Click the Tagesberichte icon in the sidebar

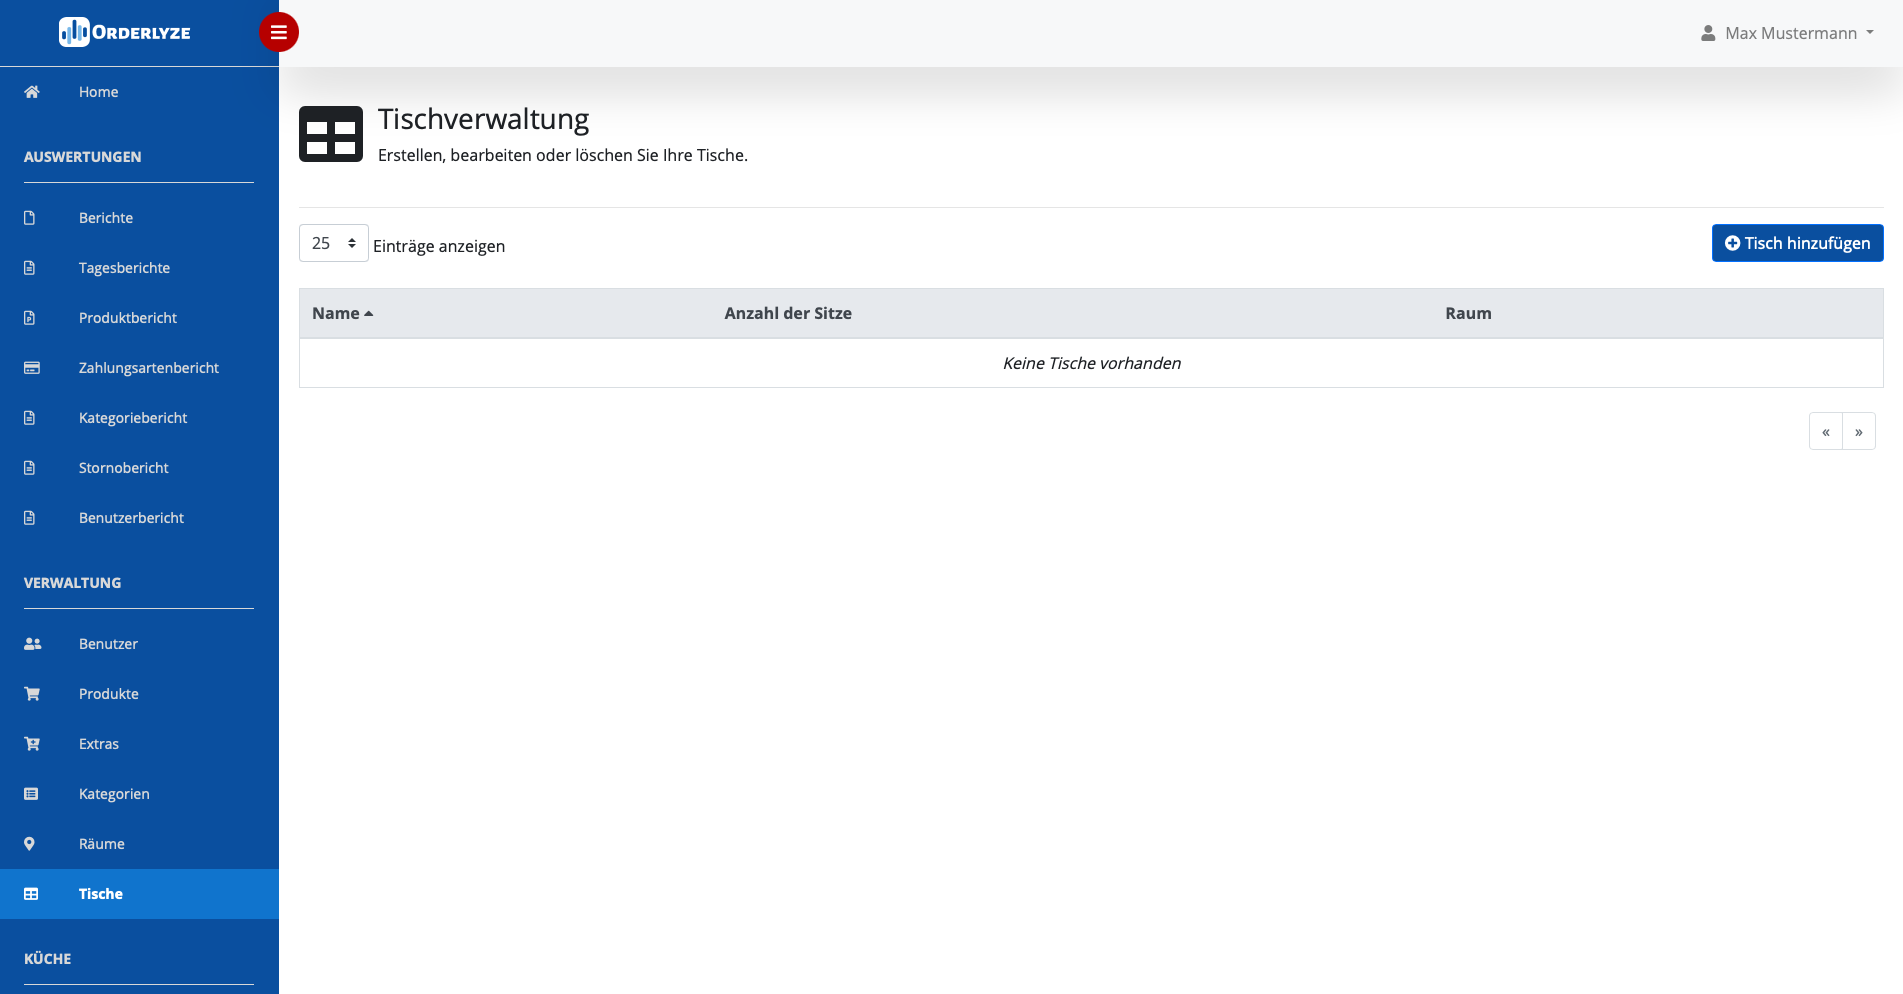(30, 268)
